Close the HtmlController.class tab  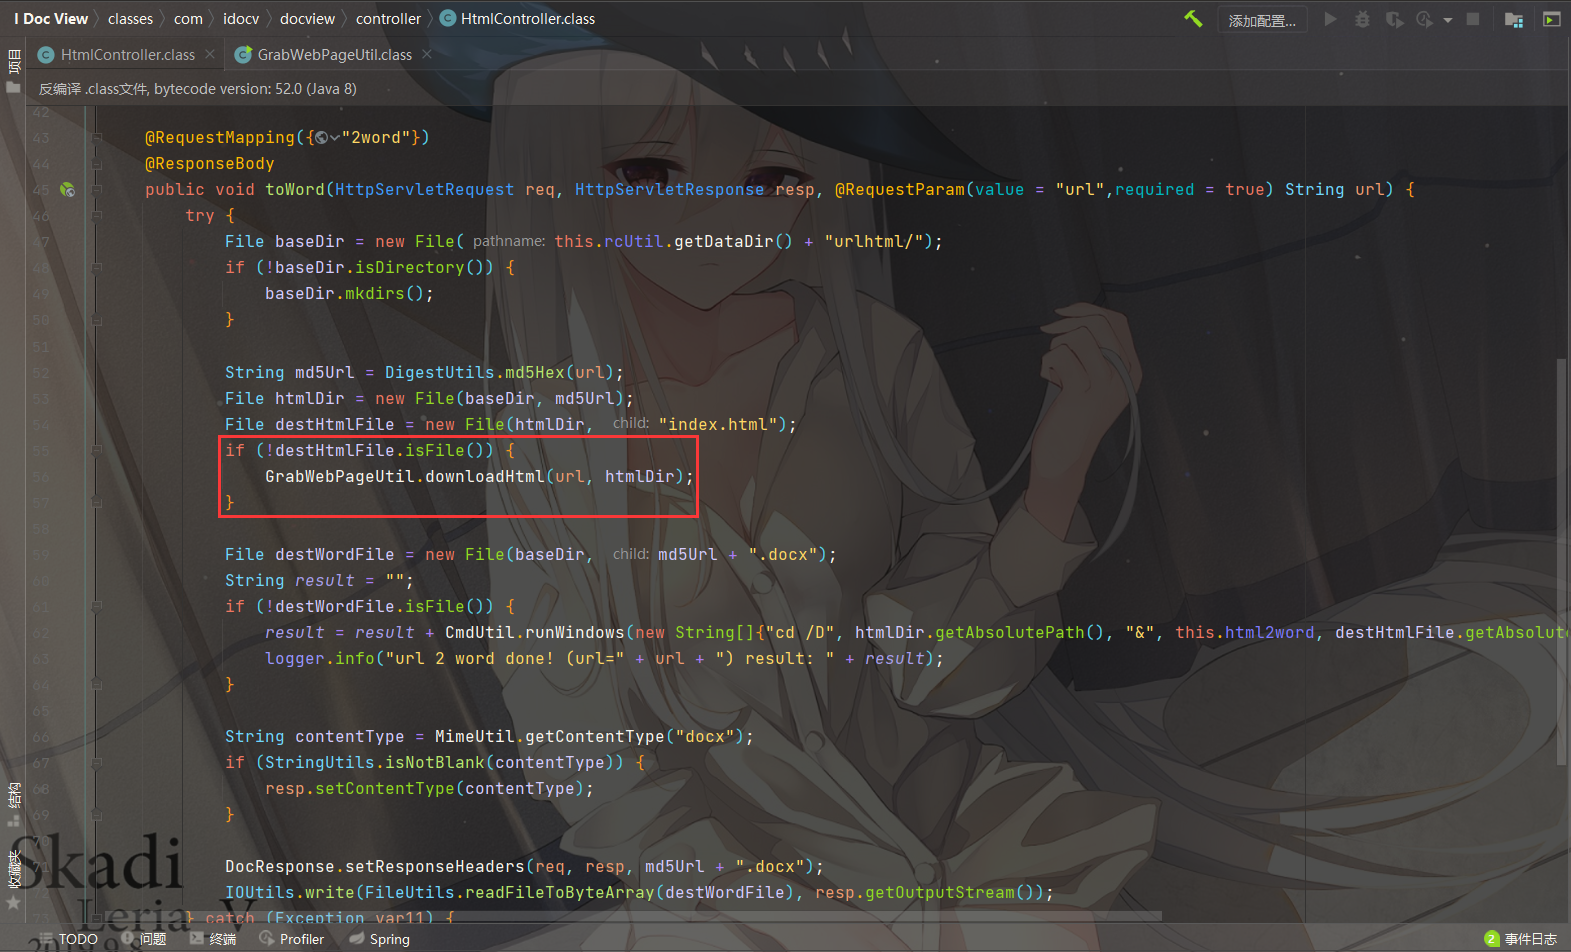click(210, 54)
